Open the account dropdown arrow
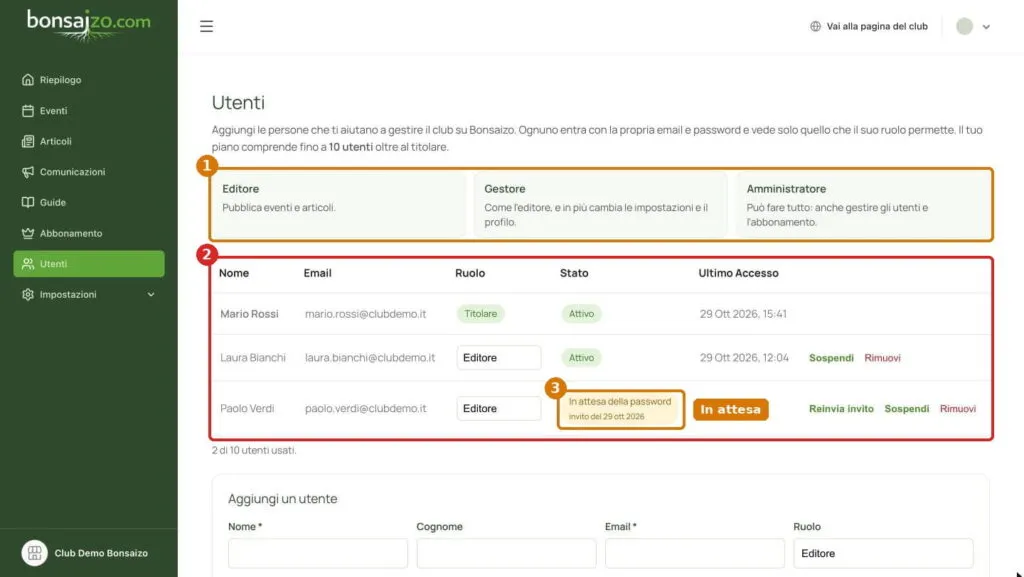 tap(986, 27)
